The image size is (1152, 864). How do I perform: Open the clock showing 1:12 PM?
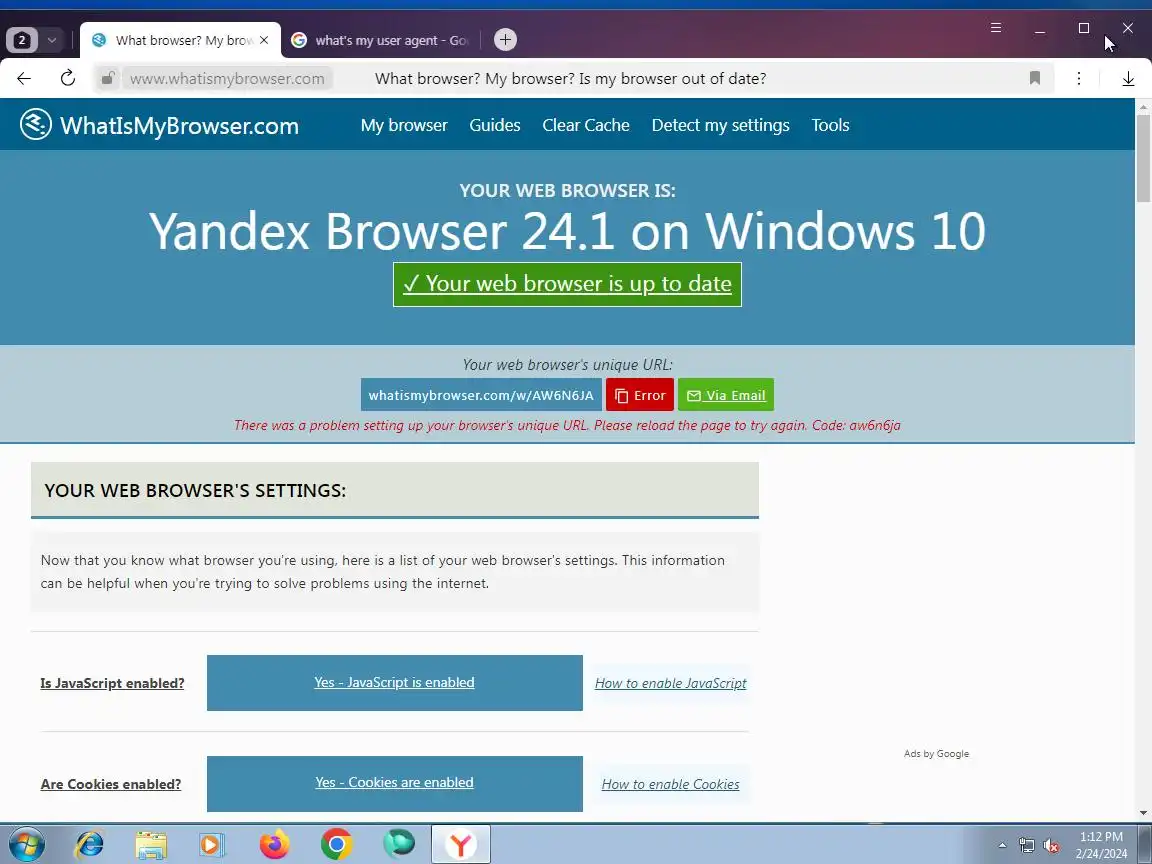point(1101,845)
